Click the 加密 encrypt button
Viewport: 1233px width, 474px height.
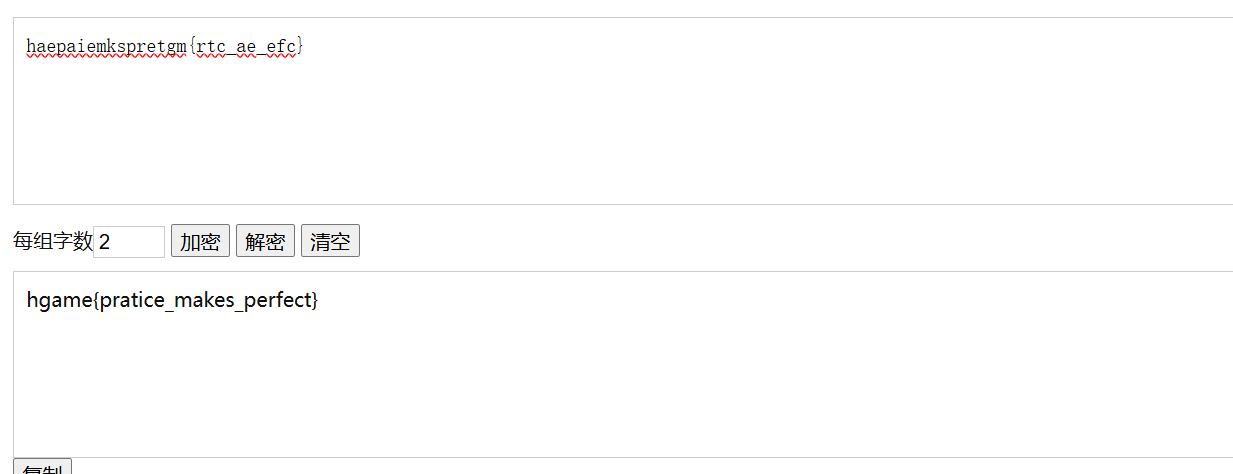[x=200, y=241]
